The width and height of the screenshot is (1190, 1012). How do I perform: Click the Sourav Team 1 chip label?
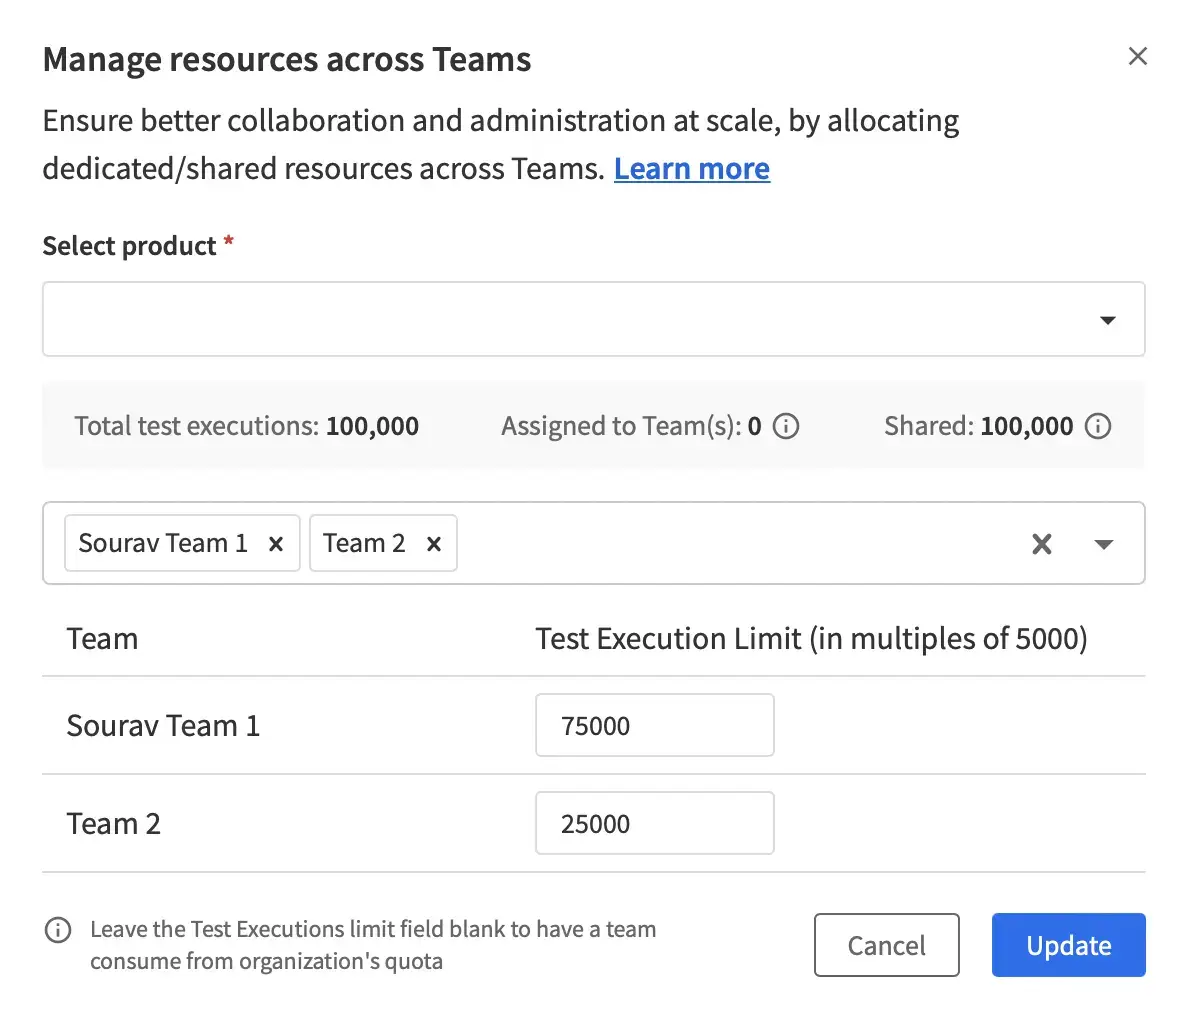tap(163, 544)
